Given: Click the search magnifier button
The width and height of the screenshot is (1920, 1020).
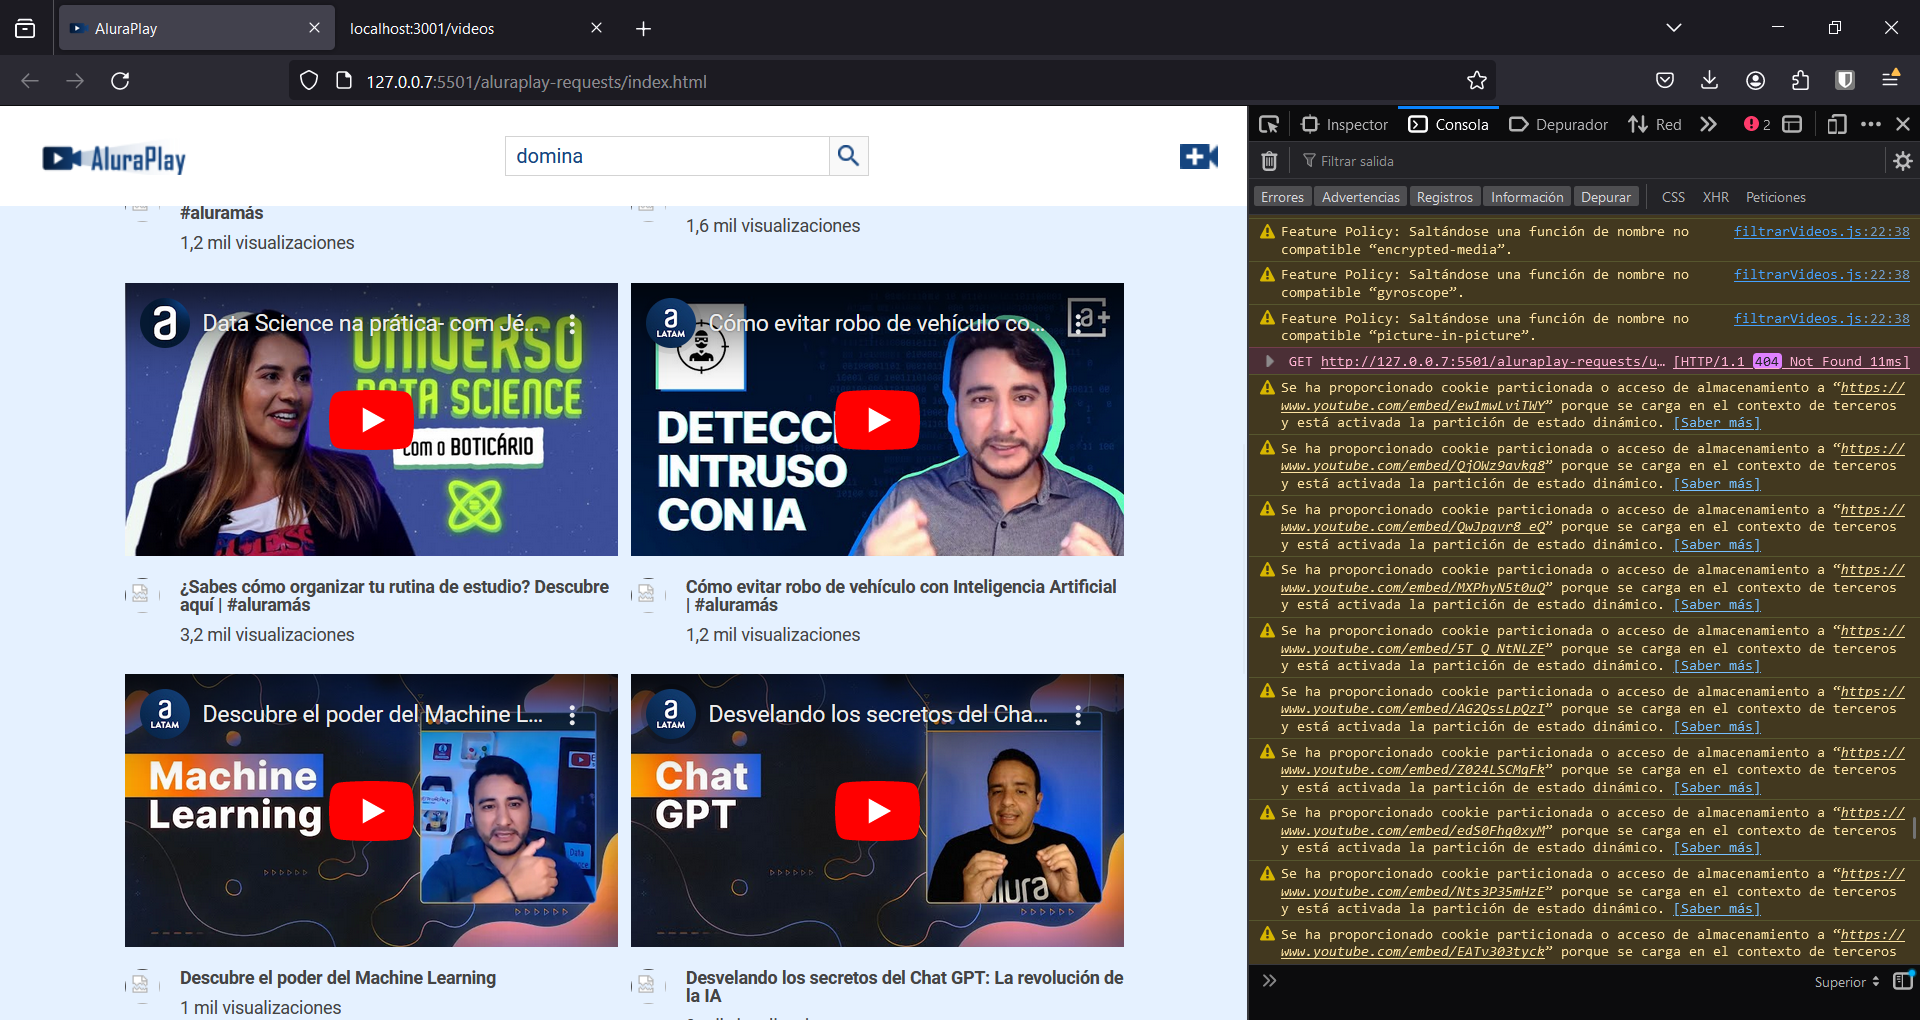Looking at the screenshot, I should [x=848, y=156].
